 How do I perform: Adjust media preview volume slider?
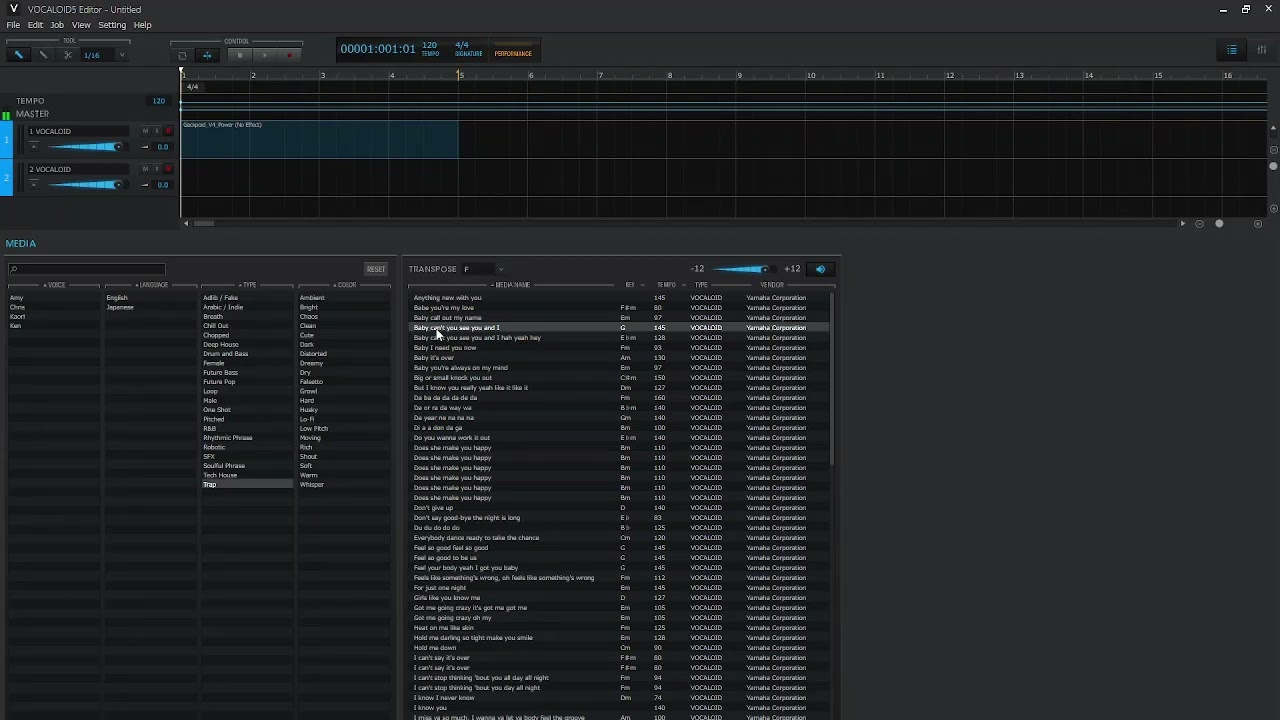pyautogui.click(x=744, y=269)
